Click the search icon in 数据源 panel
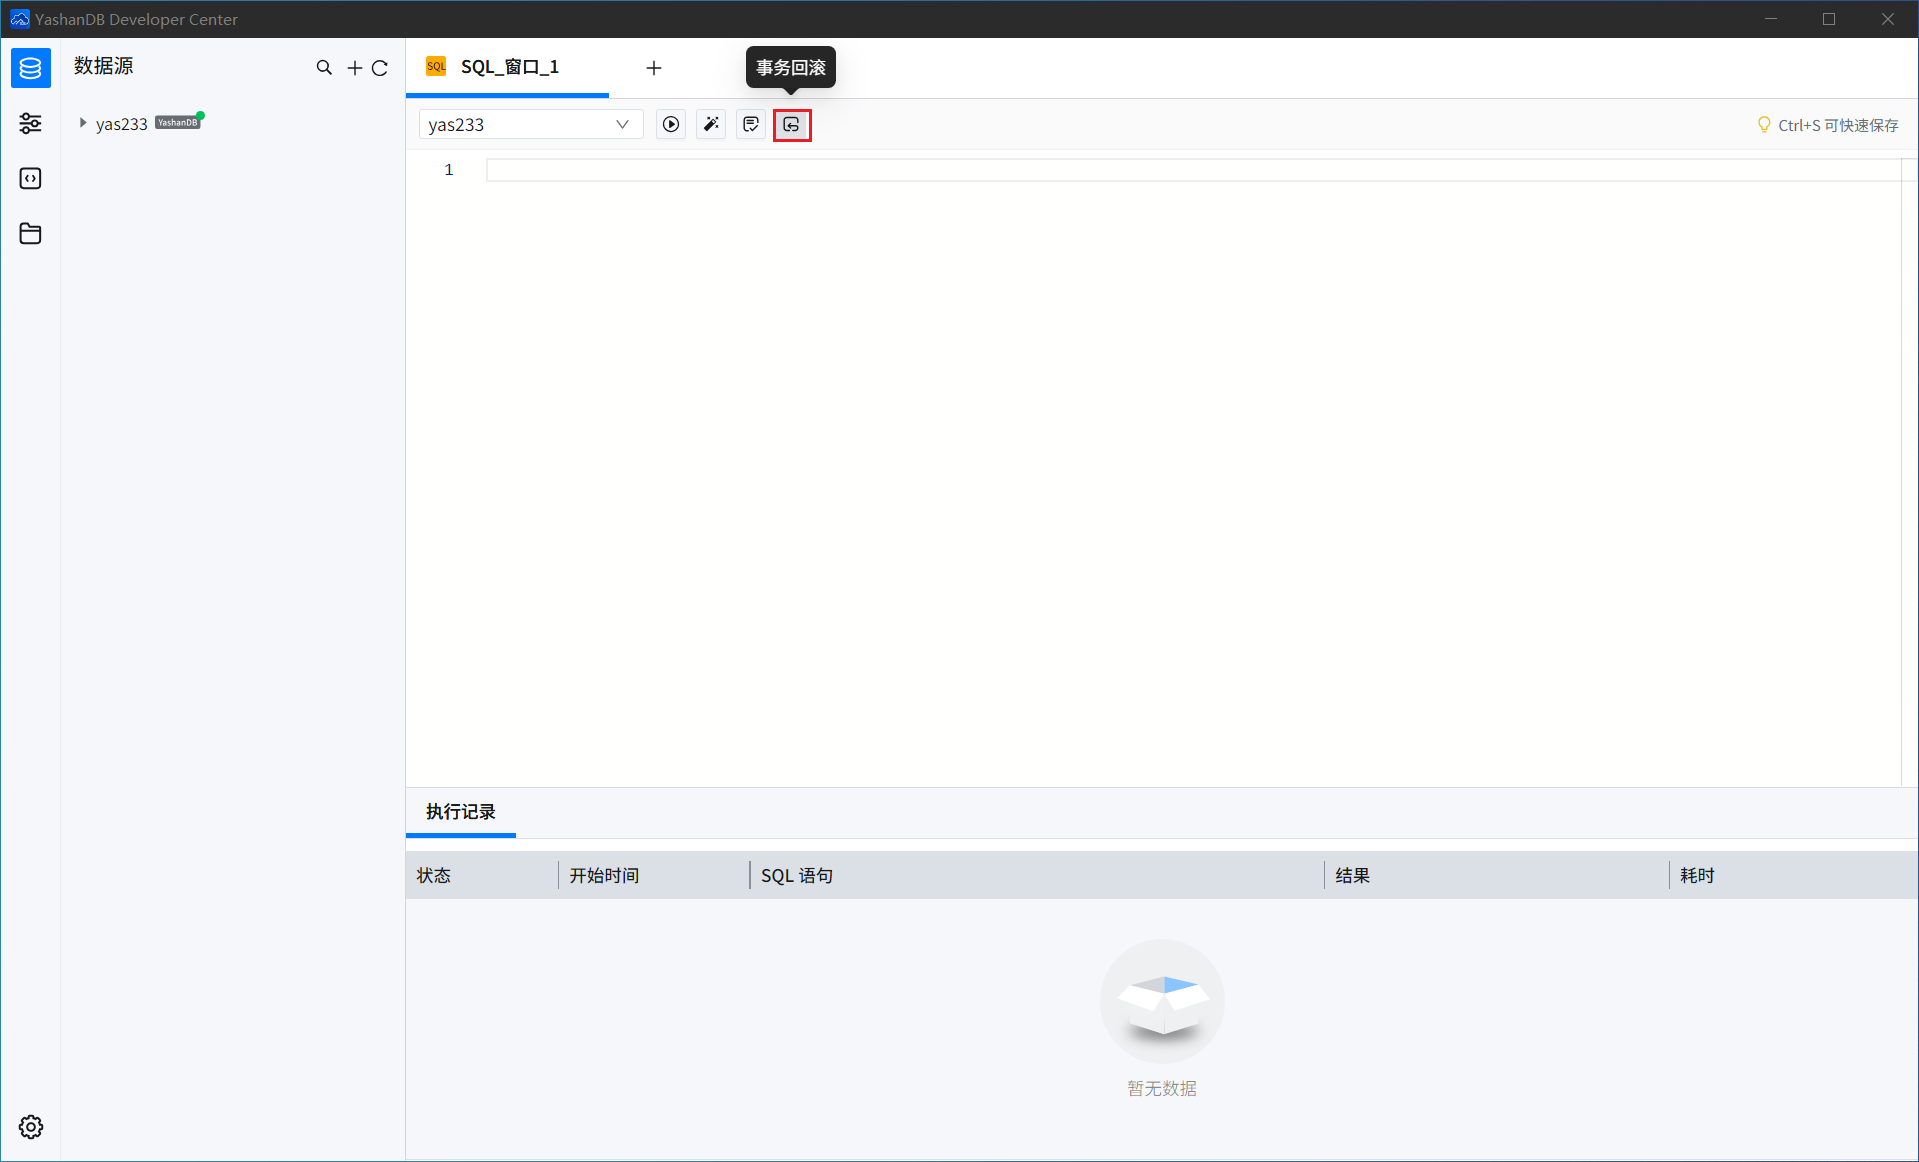Screen dimensions: 1919x1162 pyautogui.click(x=324, y=68)
